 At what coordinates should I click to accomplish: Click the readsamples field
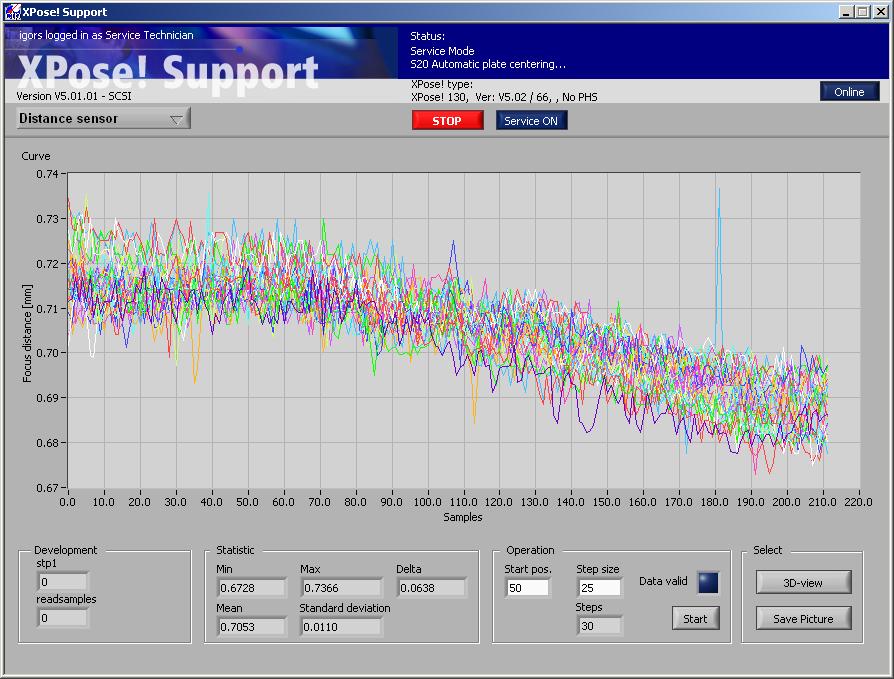click(x=63, y=618)
